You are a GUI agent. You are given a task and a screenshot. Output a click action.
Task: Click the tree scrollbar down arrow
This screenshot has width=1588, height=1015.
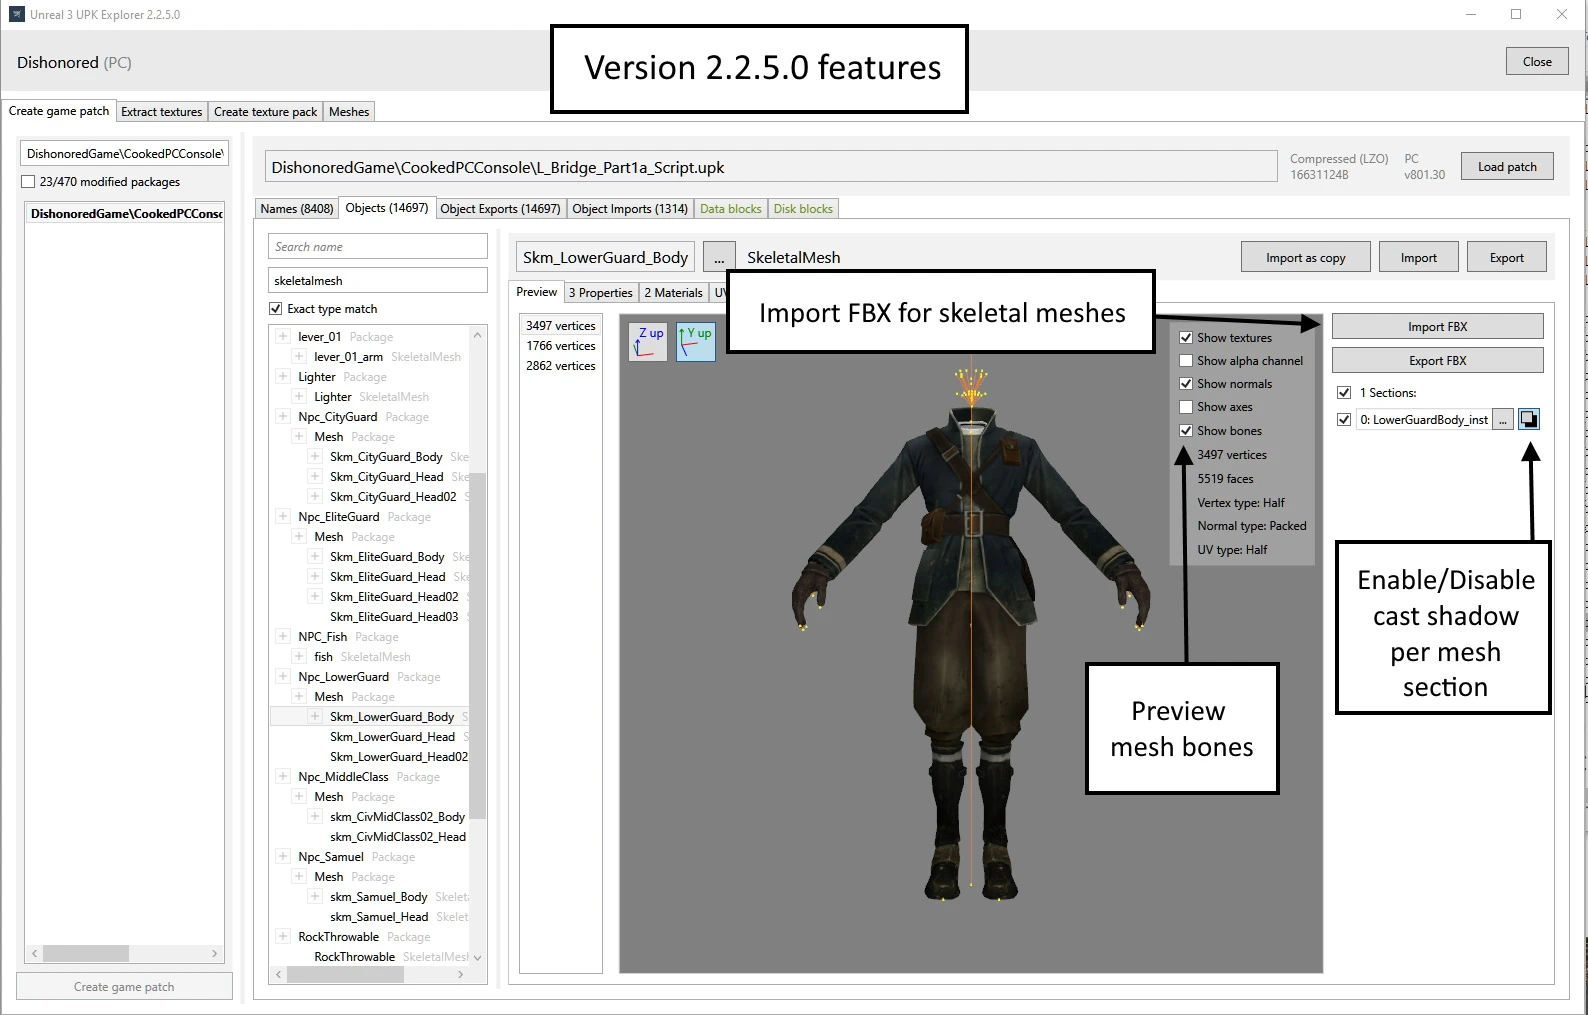coord(477,957)
